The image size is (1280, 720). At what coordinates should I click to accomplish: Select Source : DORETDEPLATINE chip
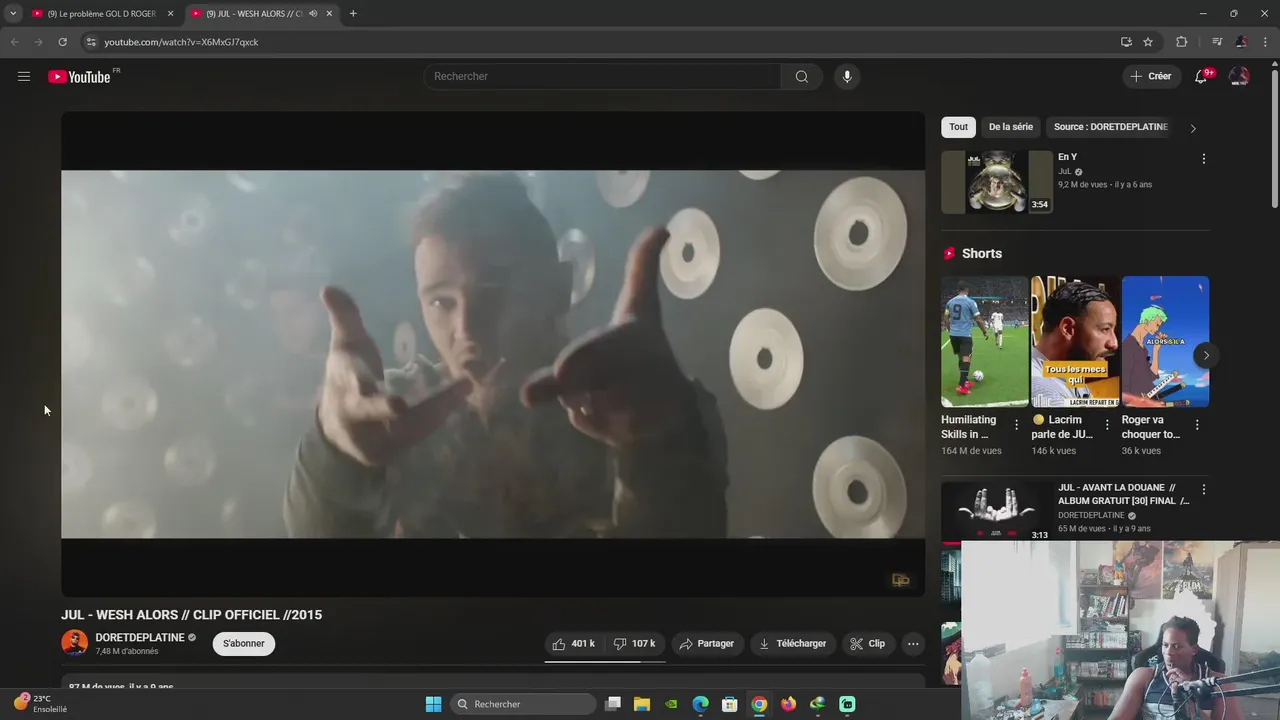1111,127
